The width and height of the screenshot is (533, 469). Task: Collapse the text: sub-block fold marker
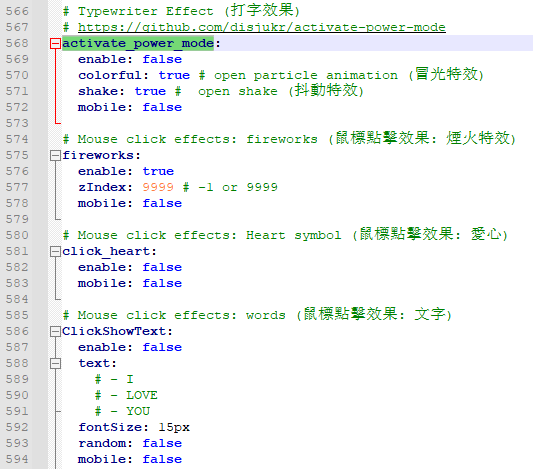(x=55, y=363)
